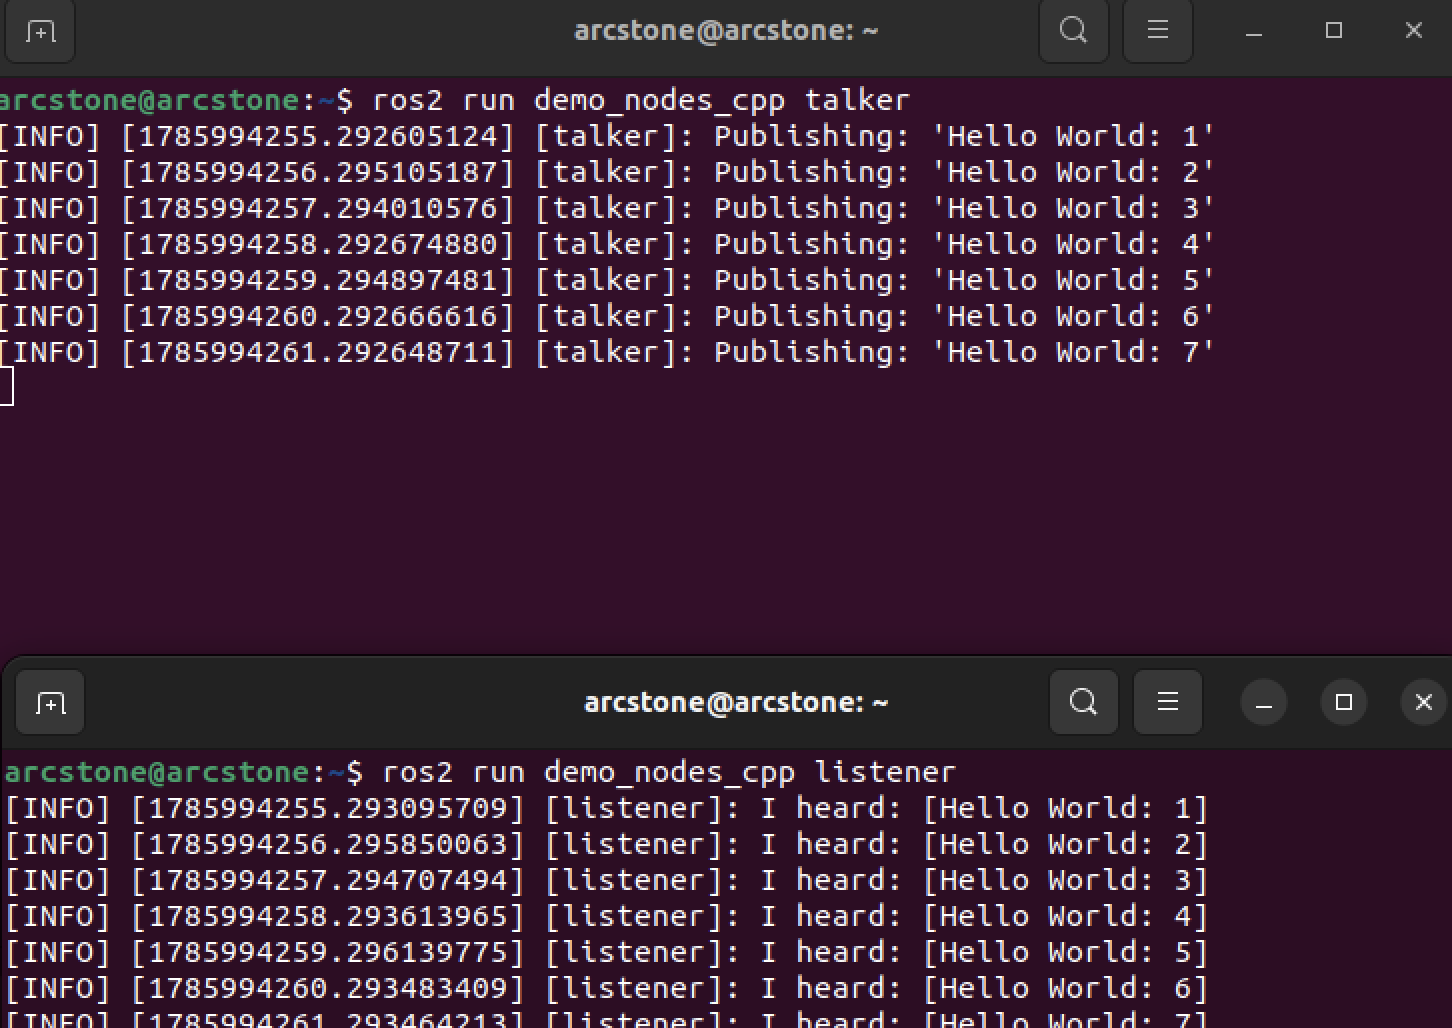Minimize the talker terminal window
The width and height of the screenshot is (1452, 1028).
click(x=1254, y=31)
